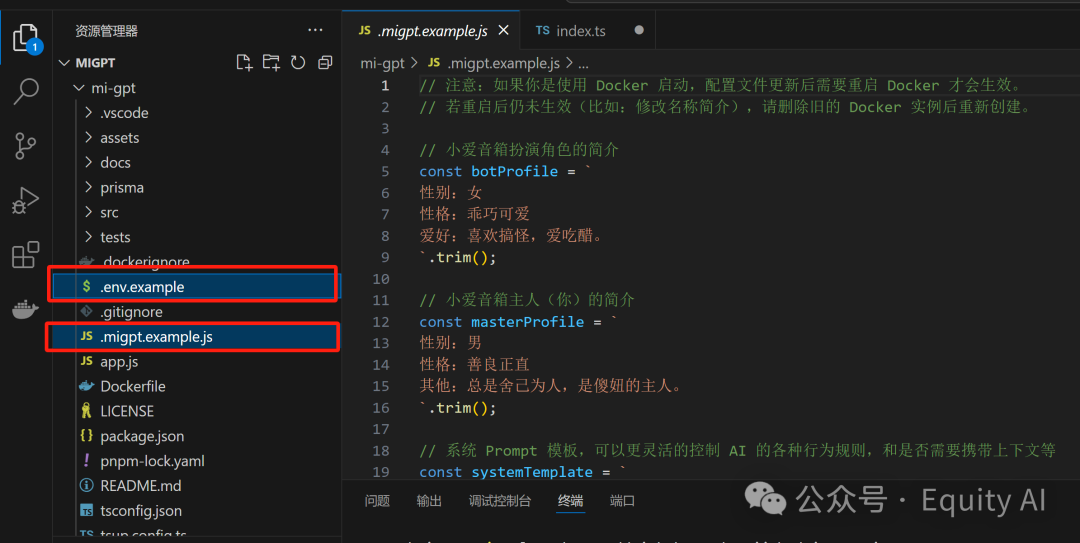Open the Extensions view
This screenshot has height=543, width=1080.
pos(26,255)
